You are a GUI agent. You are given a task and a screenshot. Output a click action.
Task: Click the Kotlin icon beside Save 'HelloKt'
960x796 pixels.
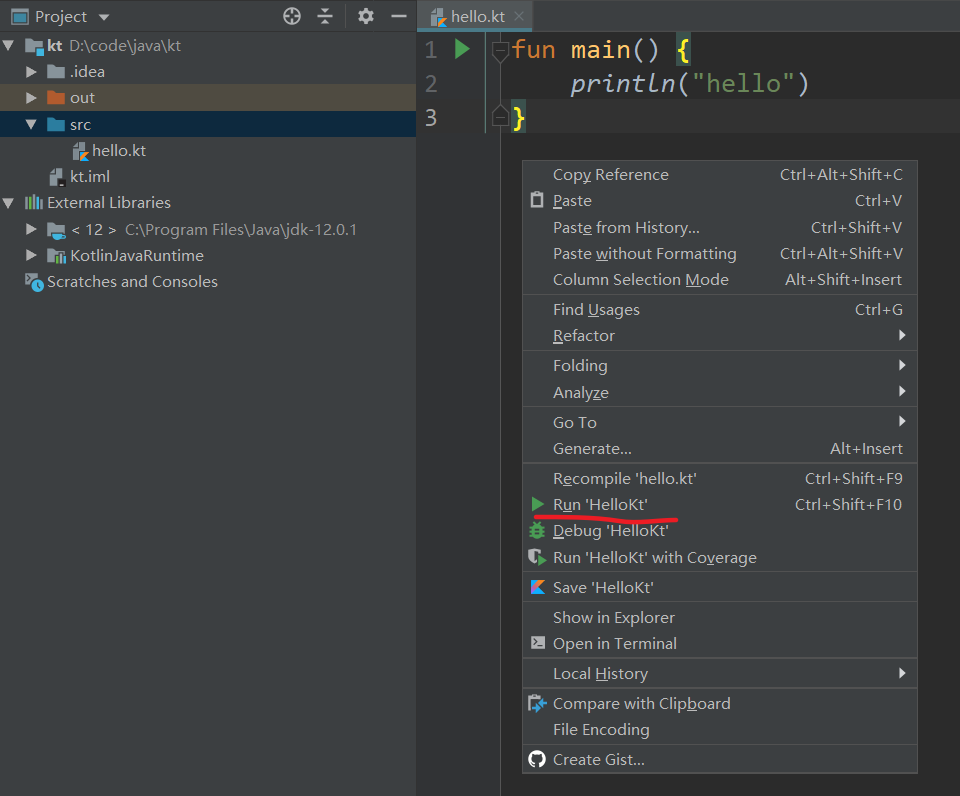pyautogui.click(x=537, y=587)
